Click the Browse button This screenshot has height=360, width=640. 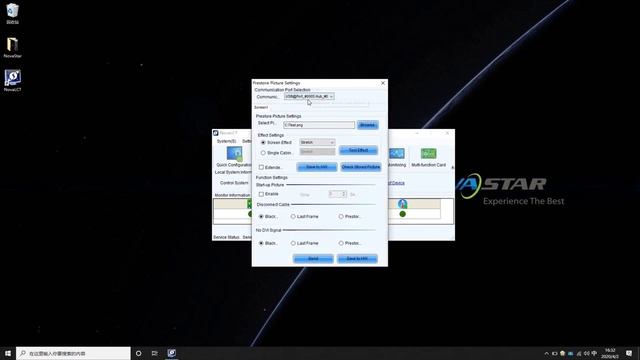(367, 125)
